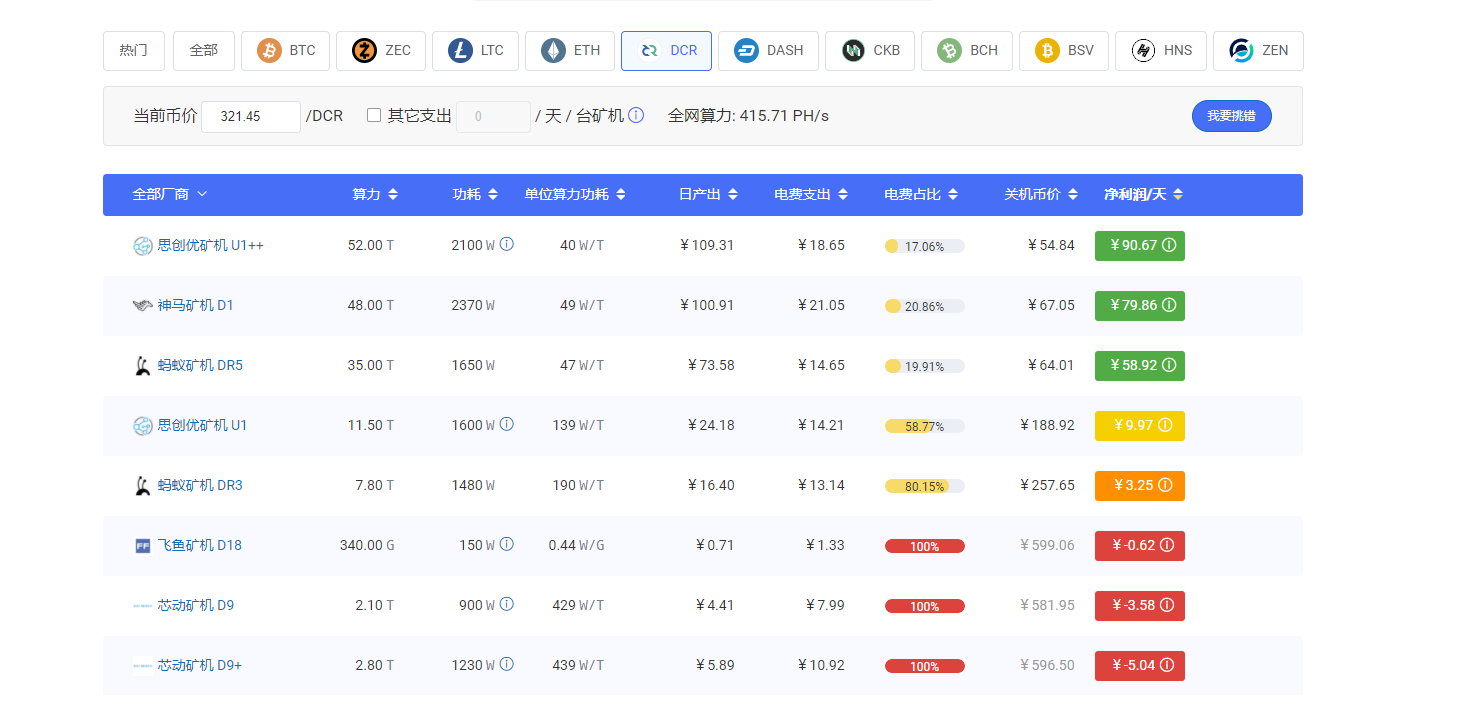Select the BSV coin tab
Viewport: 1481px width, 721px height.
click(x=1064, y=51)
